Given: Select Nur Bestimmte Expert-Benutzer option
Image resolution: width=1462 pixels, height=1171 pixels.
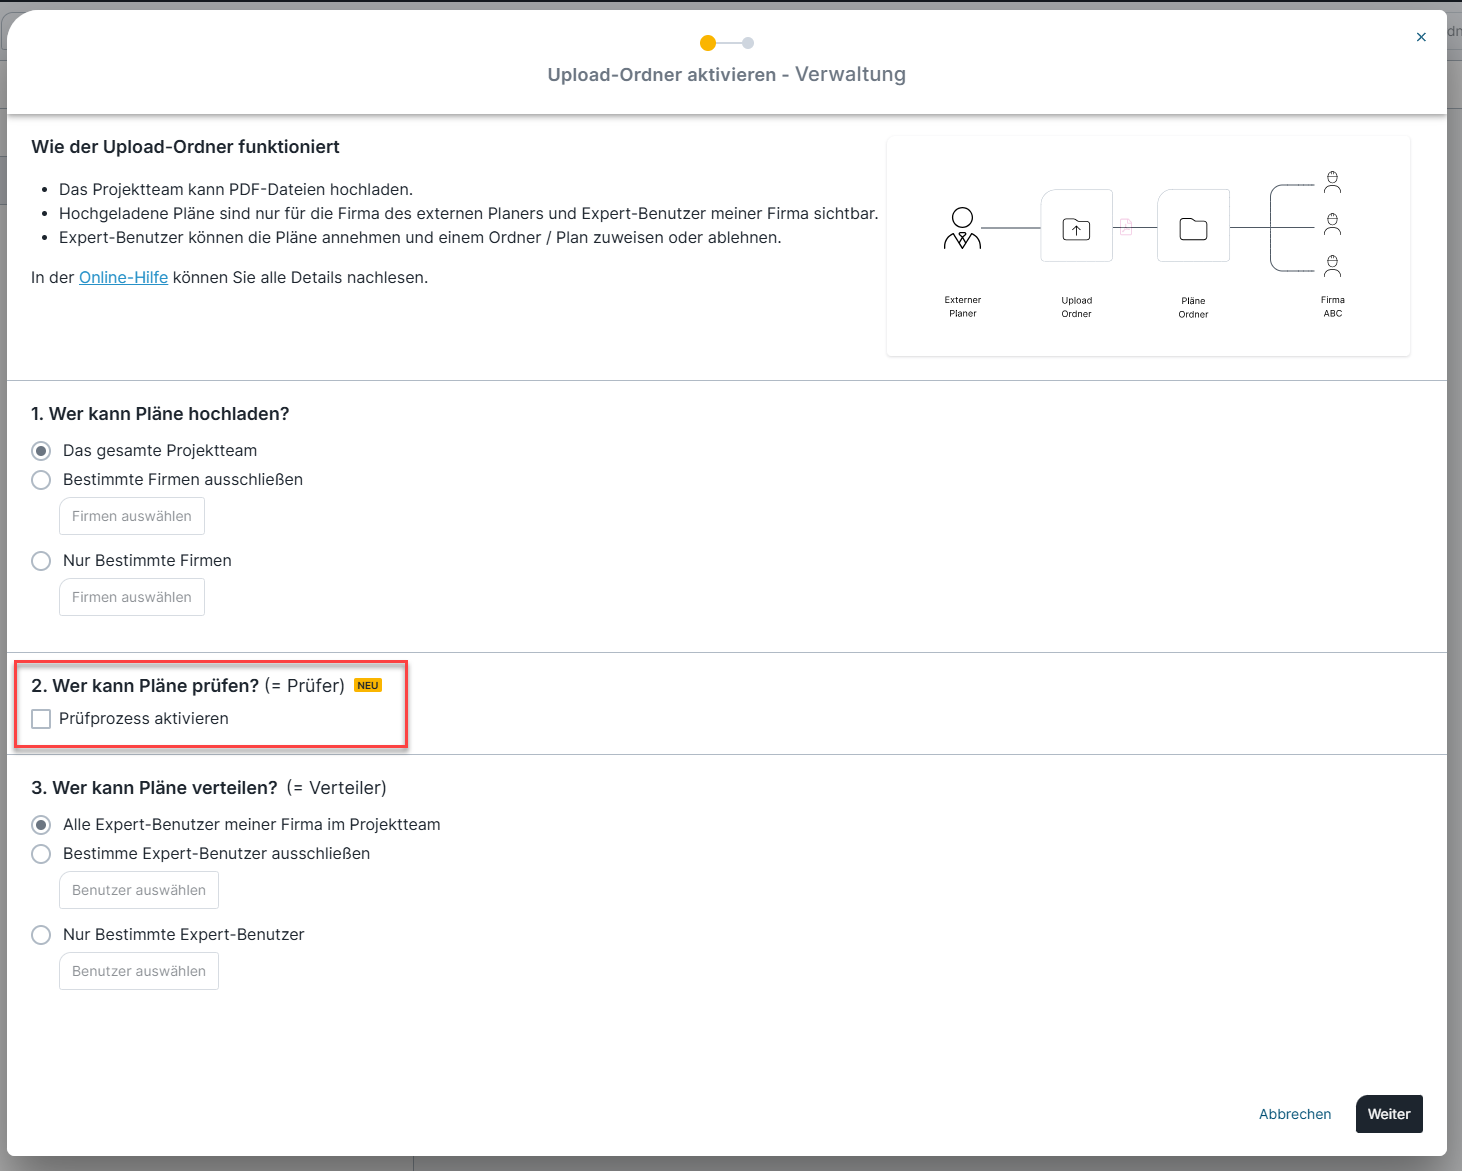Looking at the screenshot, I should [41, 935].
